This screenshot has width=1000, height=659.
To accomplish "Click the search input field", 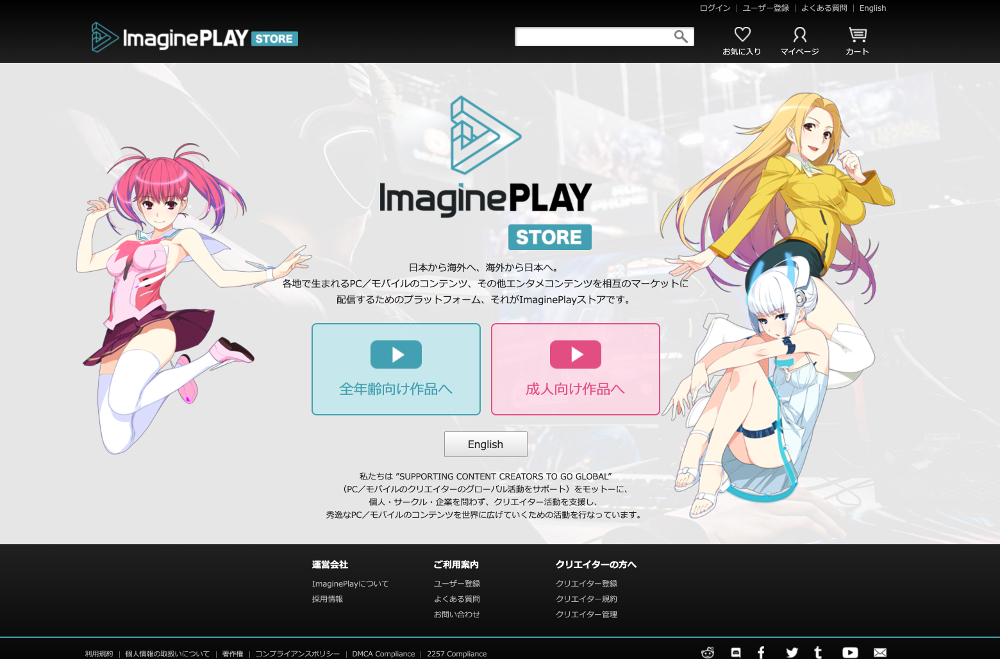I will click(604, 37).
